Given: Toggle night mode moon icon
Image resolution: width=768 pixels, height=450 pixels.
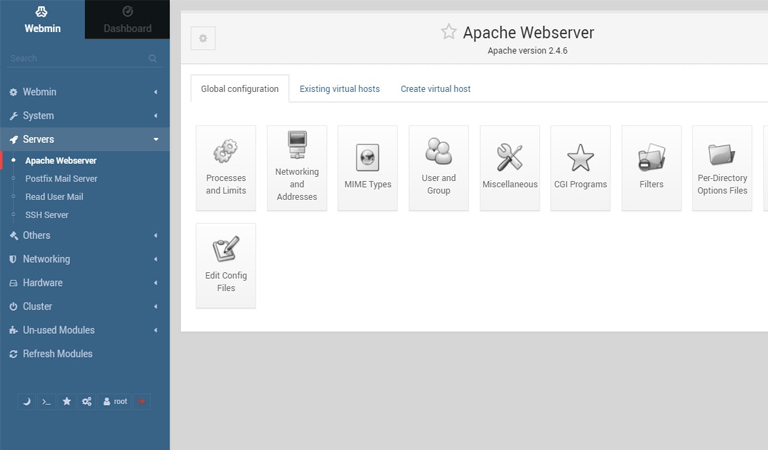Looking at the screenshot, I should coord(26,402).
